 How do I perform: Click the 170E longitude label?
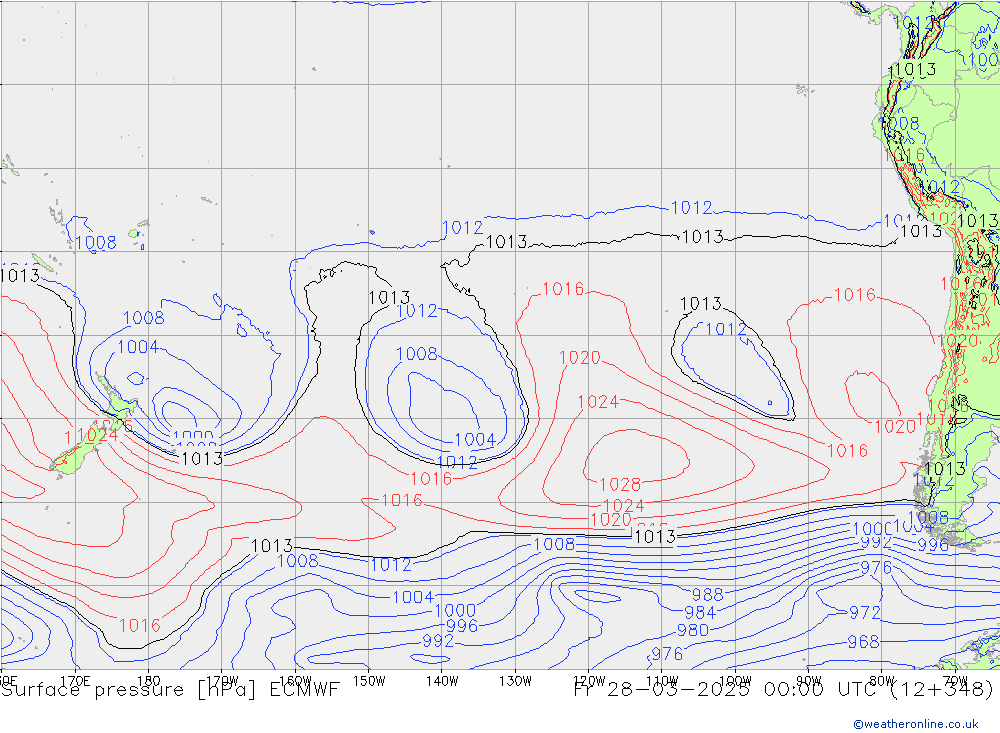[x=75, y=681]
